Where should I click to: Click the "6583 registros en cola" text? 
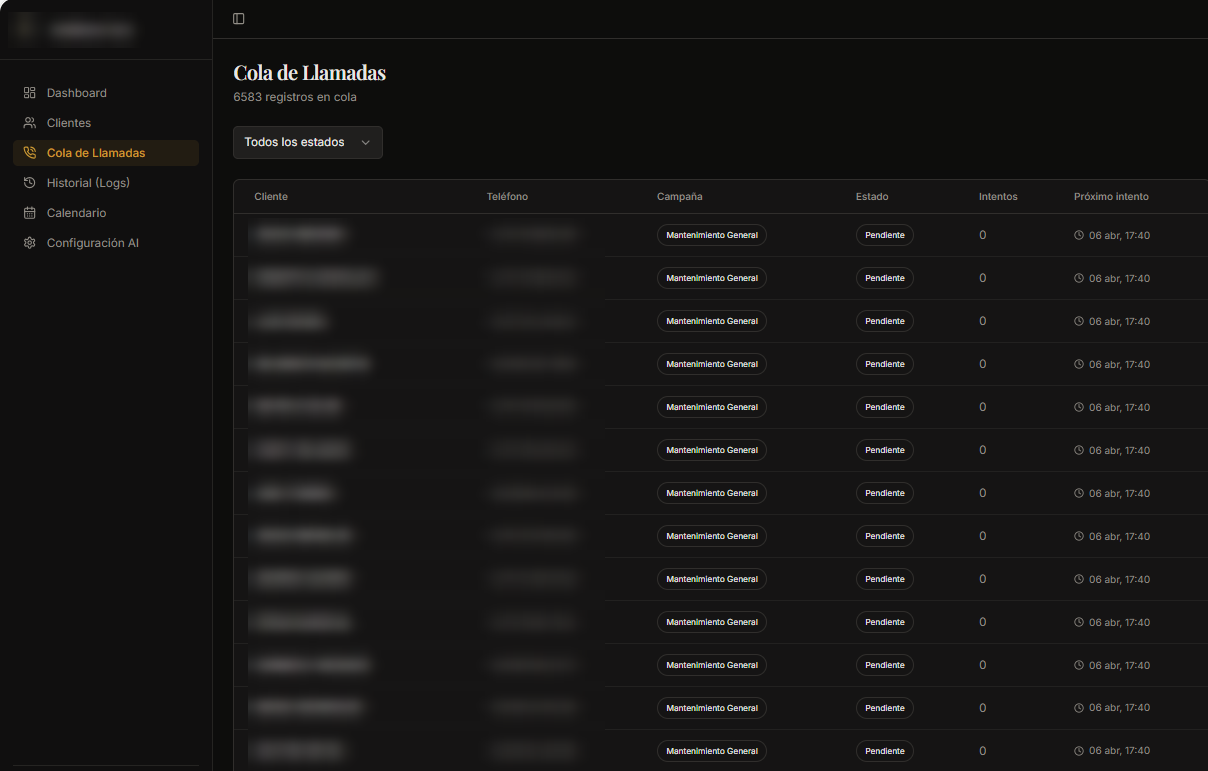click(295, 97)
